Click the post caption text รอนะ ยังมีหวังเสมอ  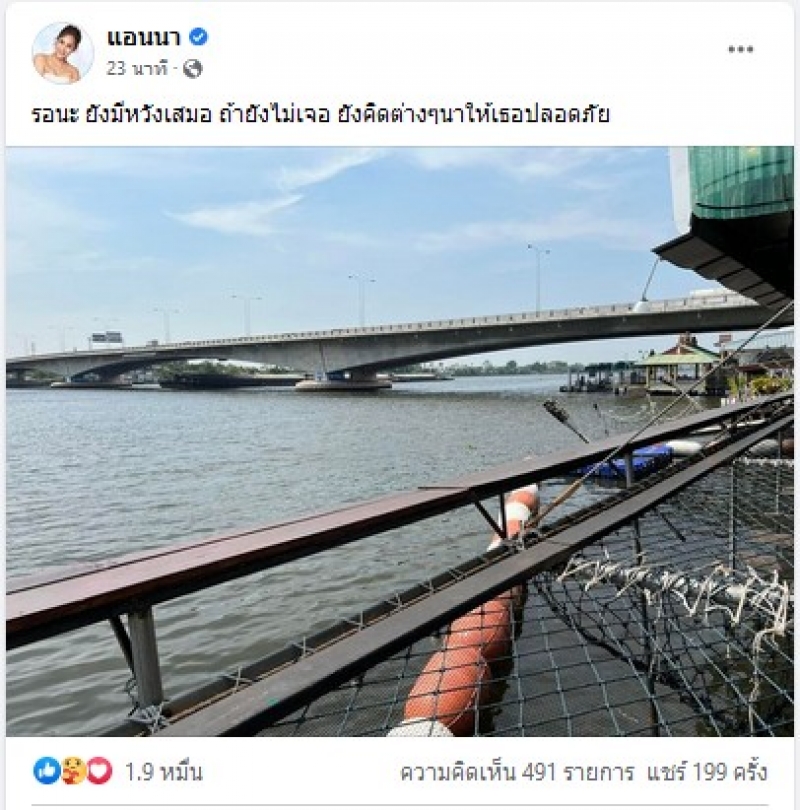pos(121,115)
